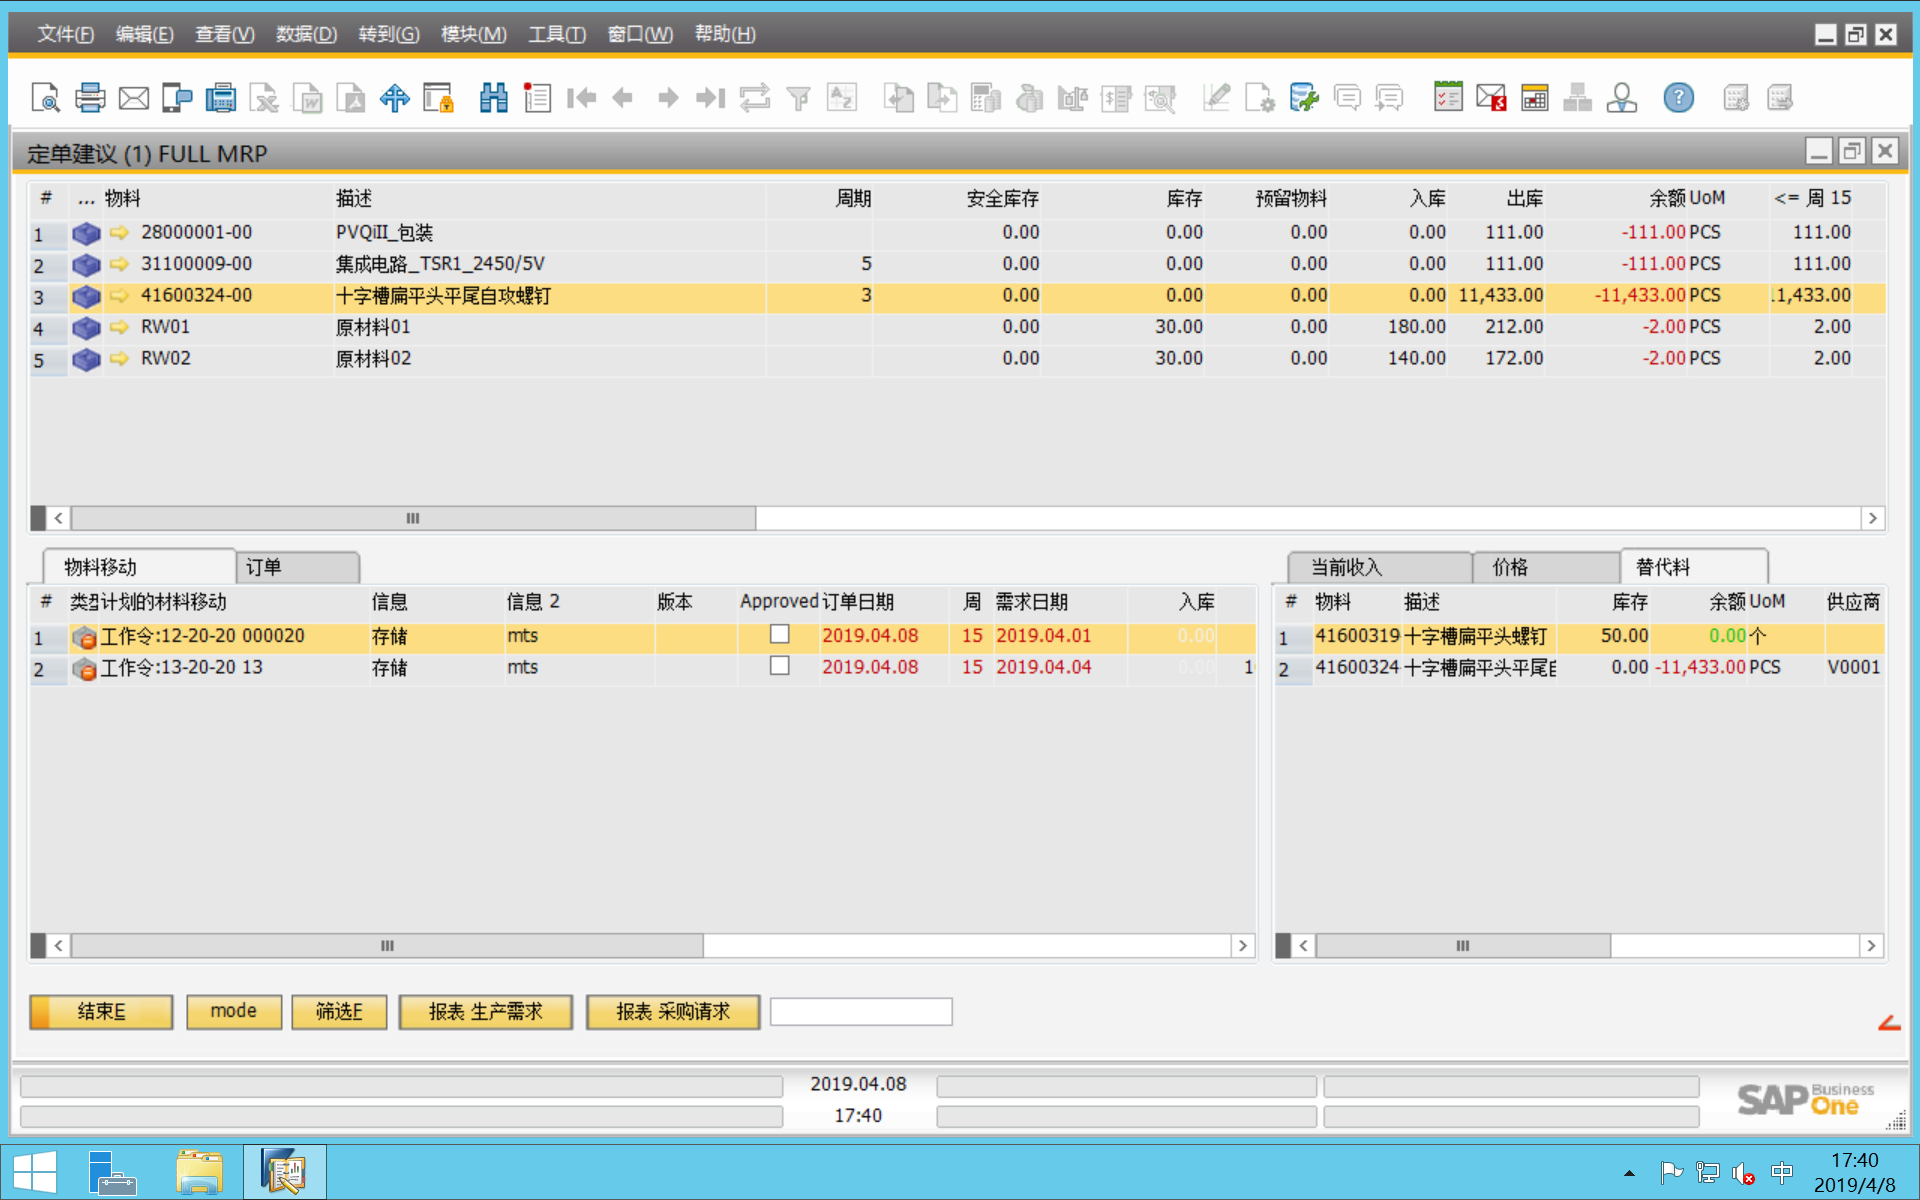Switch to the 物料移动 tab
This screenshot has height=1200, width=1920.
[x=139, y=567]
